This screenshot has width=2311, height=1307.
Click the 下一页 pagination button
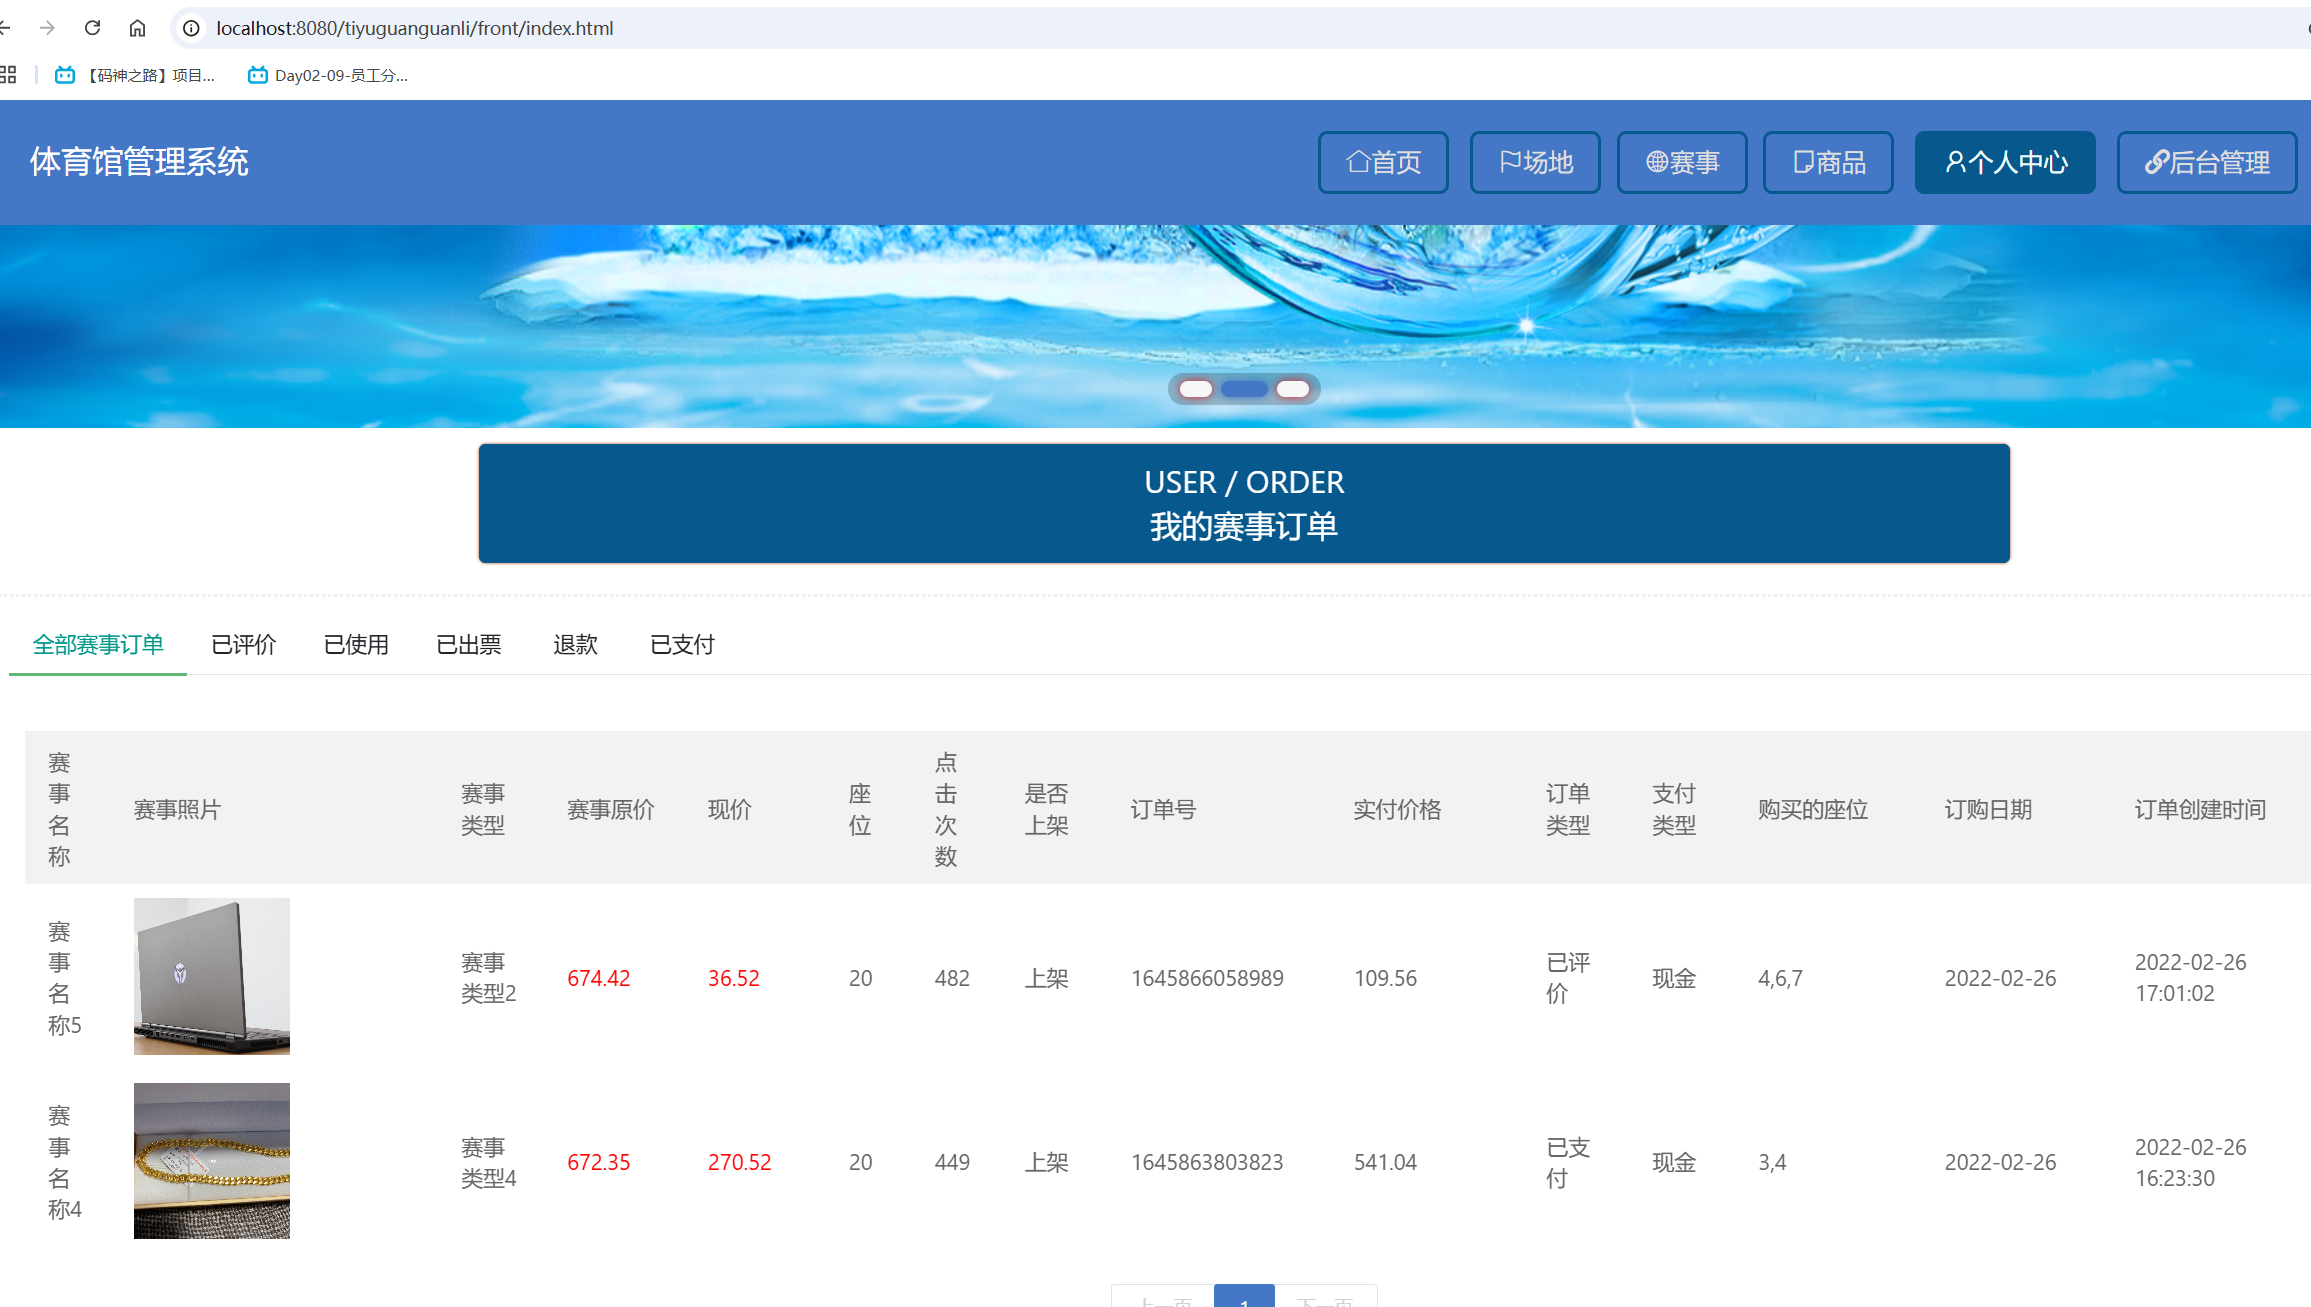1326,1299
